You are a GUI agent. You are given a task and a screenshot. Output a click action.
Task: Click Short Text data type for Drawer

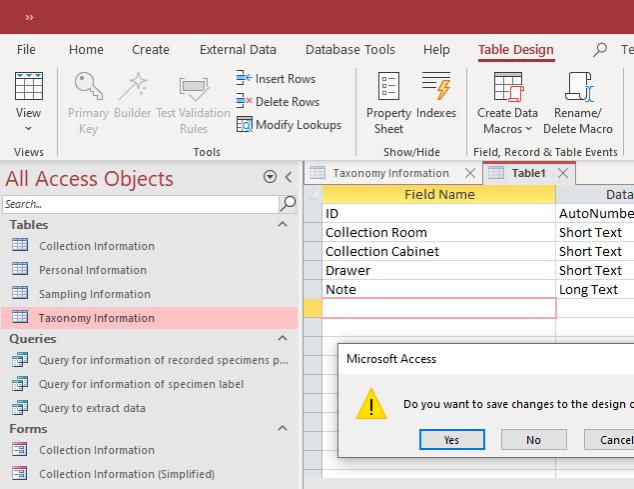595,270
